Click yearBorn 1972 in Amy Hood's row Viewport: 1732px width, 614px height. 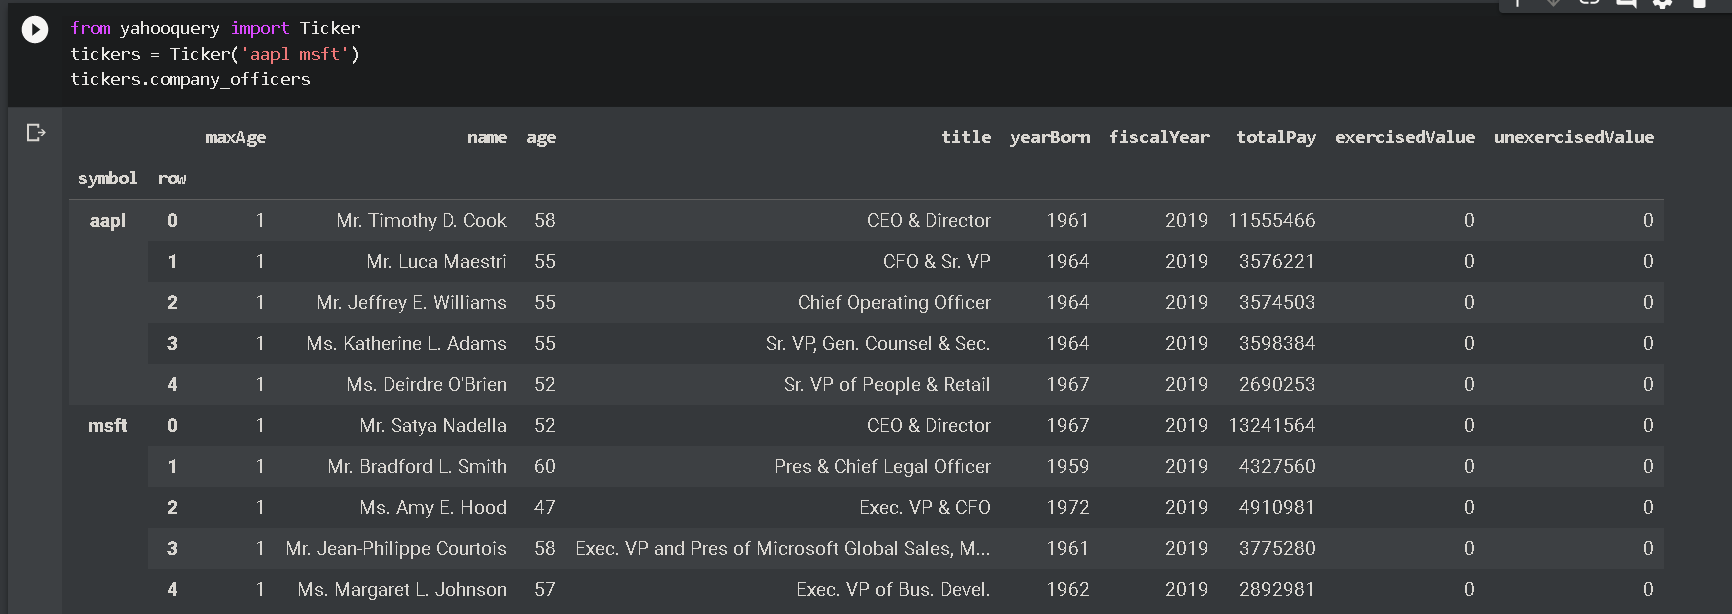pos(1067,507)
